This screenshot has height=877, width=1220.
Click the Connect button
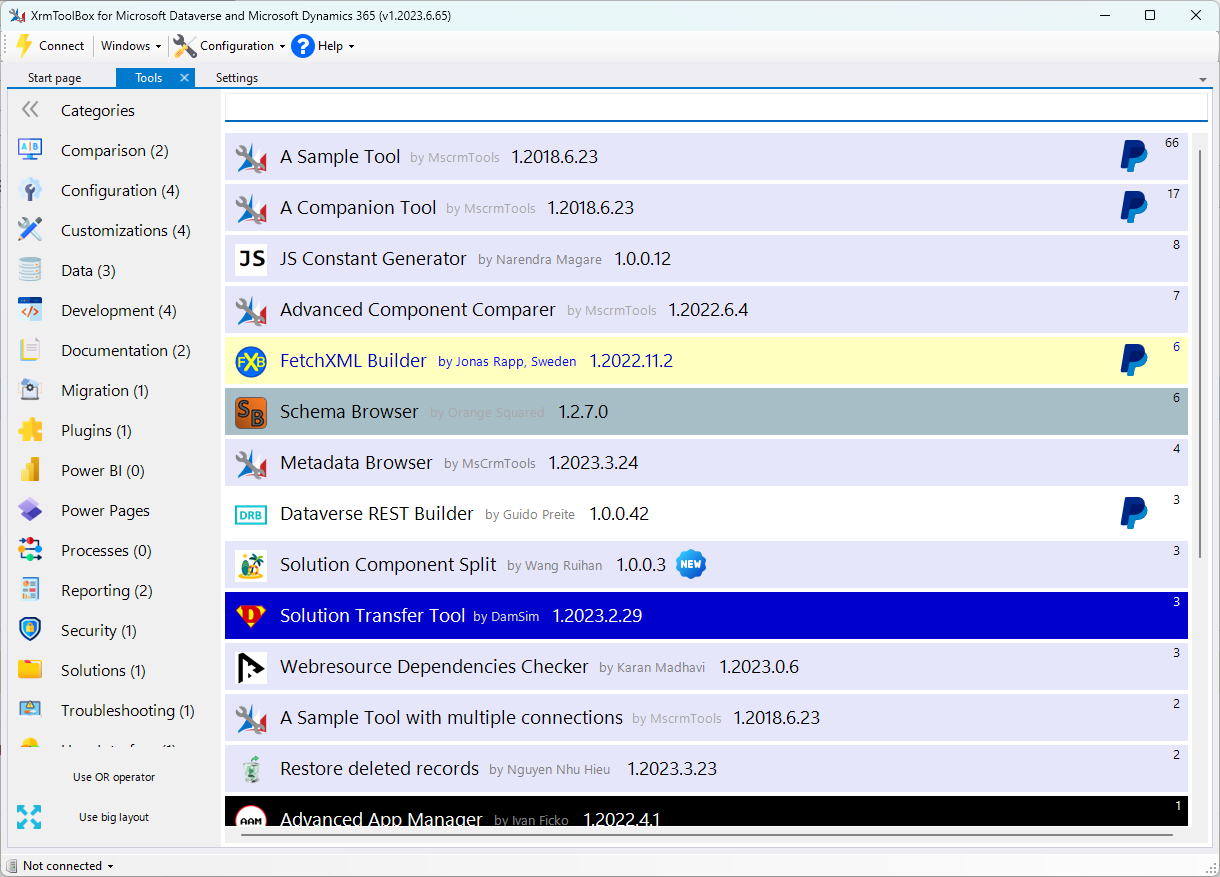[50, 46]
